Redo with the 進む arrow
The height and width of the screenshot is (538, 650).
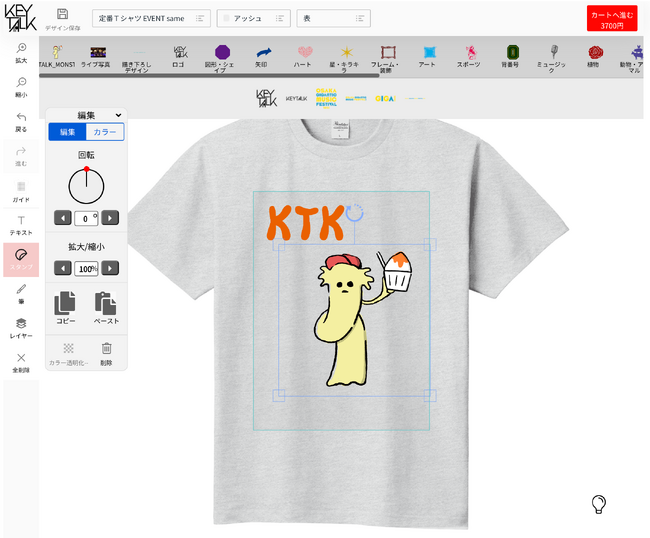pyautogui.click(x=21, y=156)
